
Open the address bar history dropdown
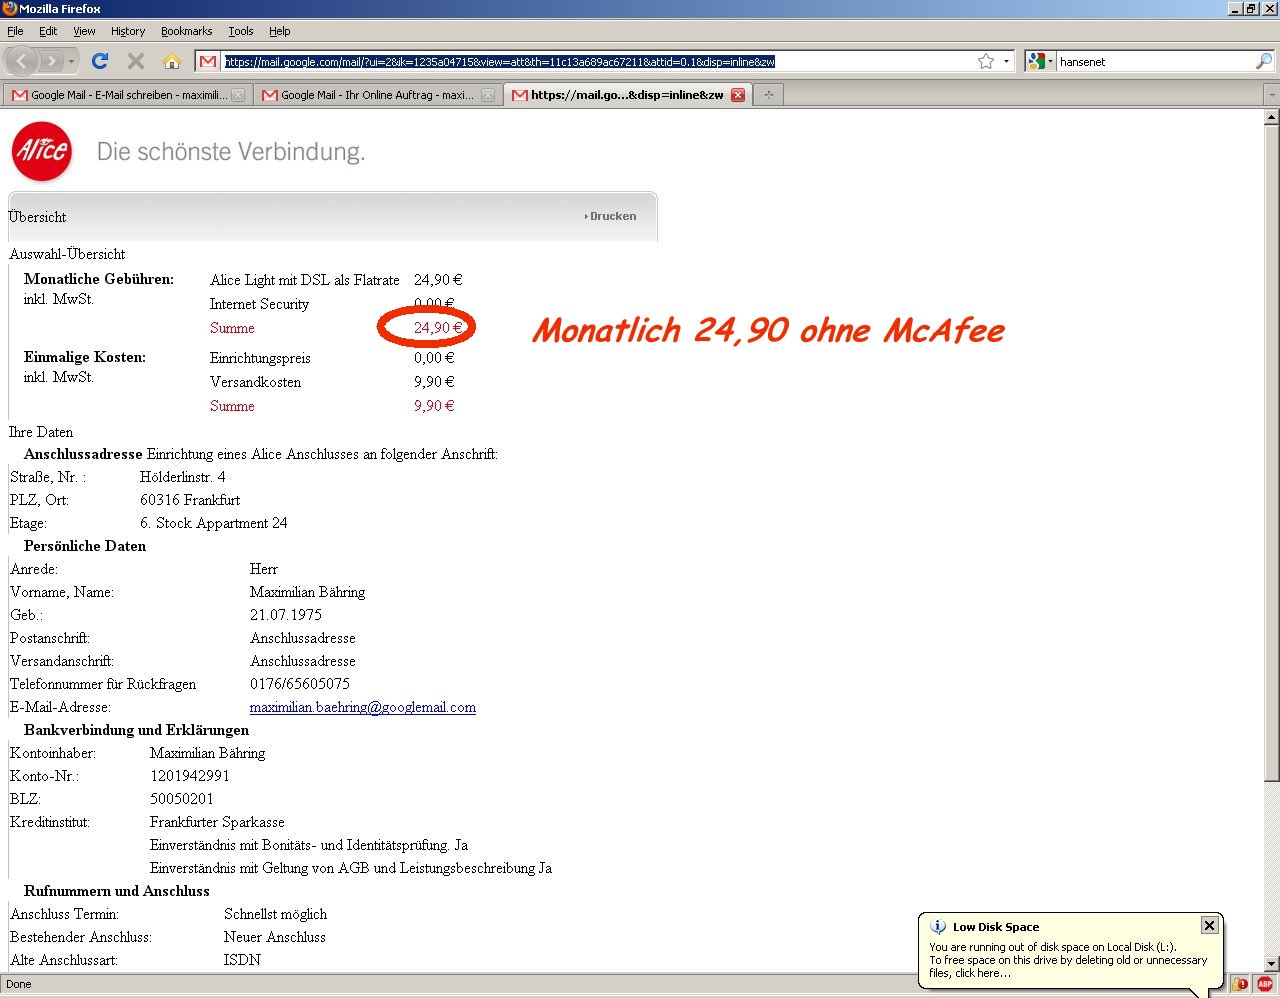point(1006,61)
